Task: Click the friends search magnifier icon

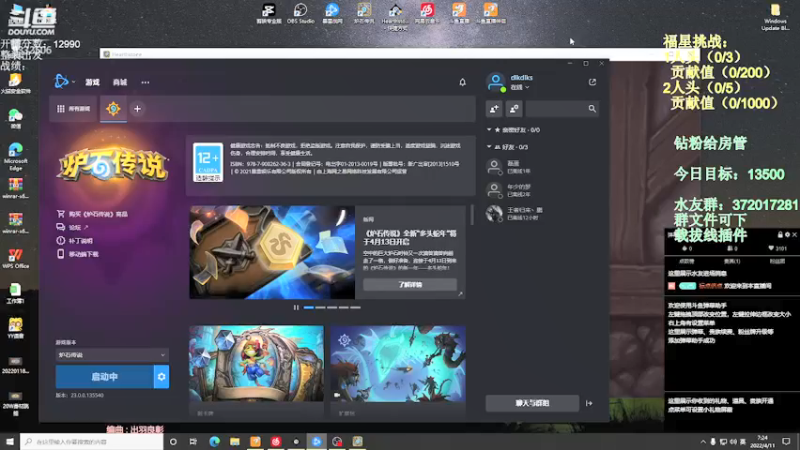Action: tap(592, 109)
